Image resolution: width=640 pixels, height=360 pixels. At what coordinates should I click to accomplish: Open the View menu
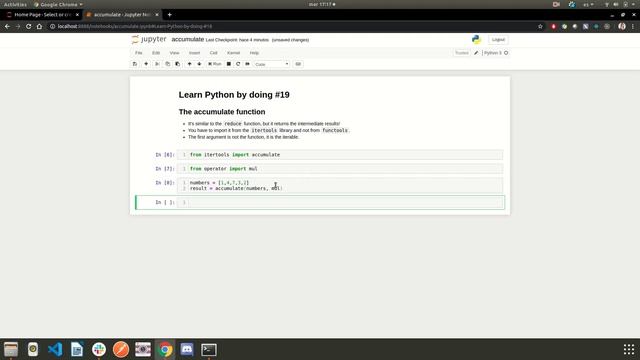(174, 53)
